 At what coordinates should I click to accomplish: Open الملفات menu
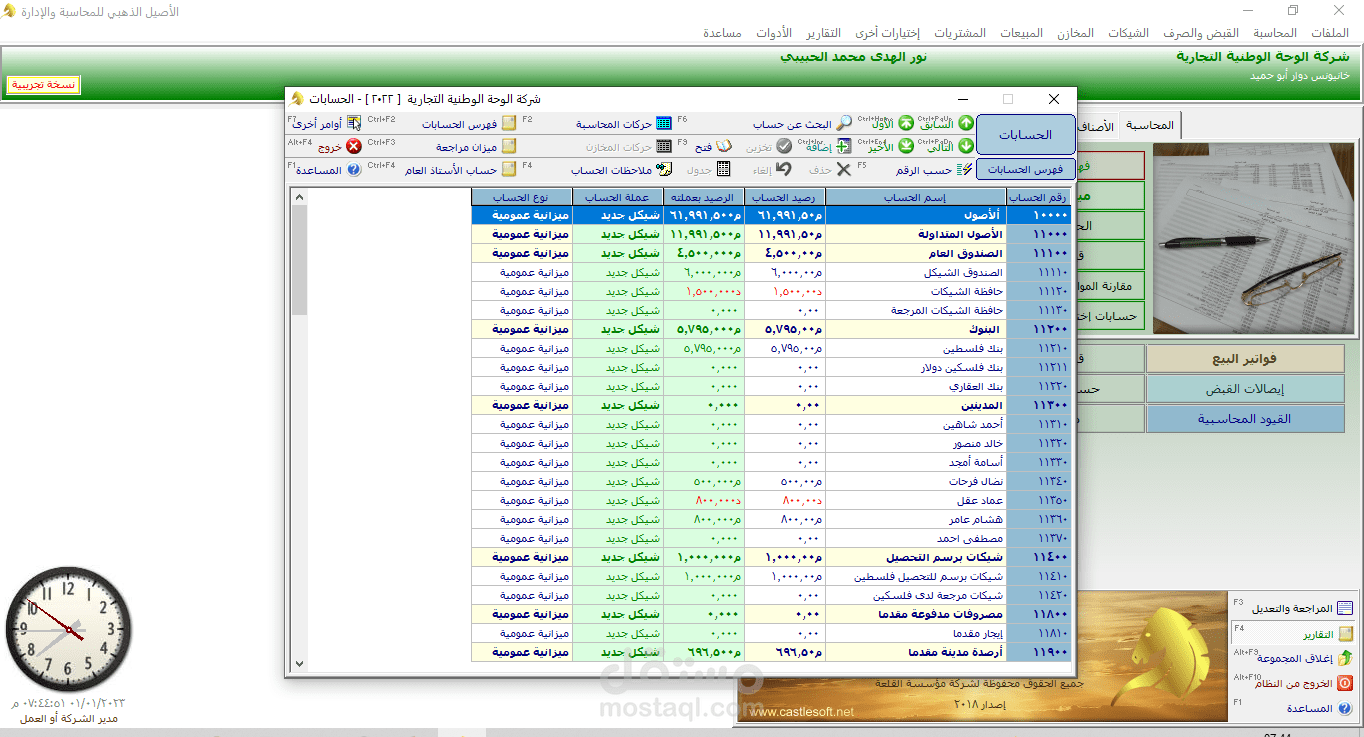coord(1330,33)
